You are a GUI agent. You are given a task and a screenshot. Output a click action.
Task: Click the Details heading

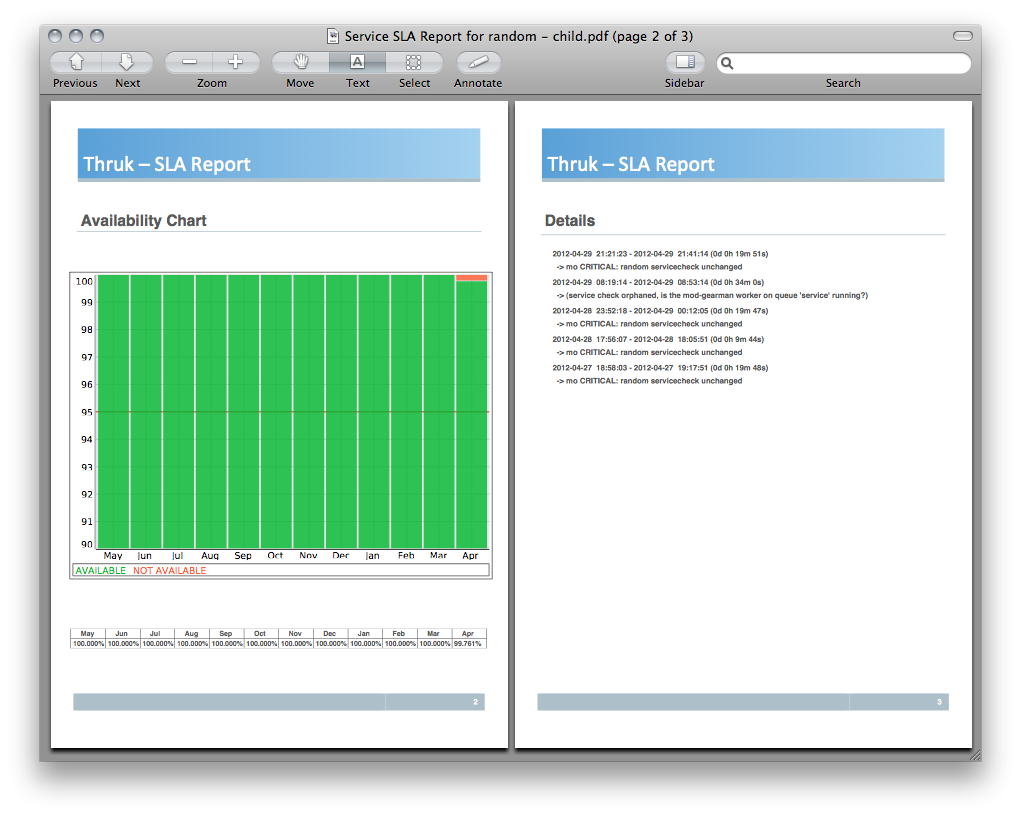[570, 221]
